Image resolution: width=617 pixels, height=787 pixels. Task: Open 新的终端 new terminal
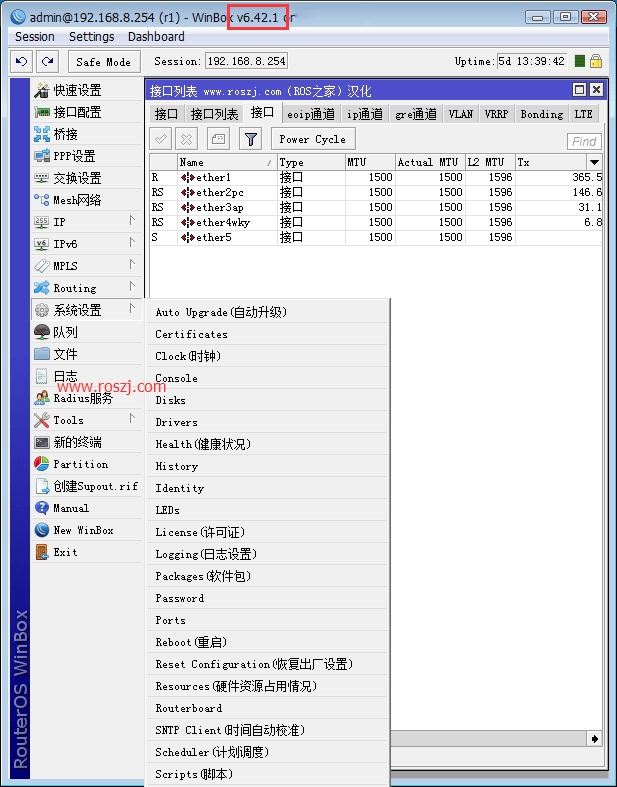click(x=87, y=442)
